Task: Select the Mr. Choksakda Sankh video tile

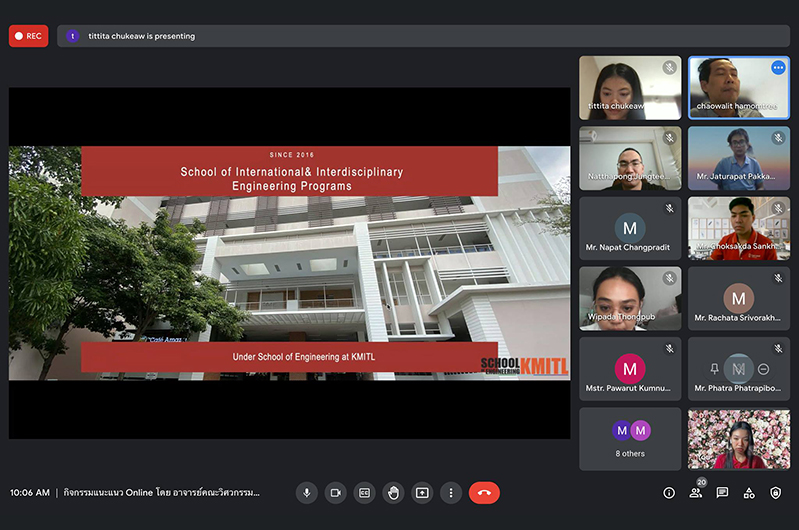Action: 739,228
